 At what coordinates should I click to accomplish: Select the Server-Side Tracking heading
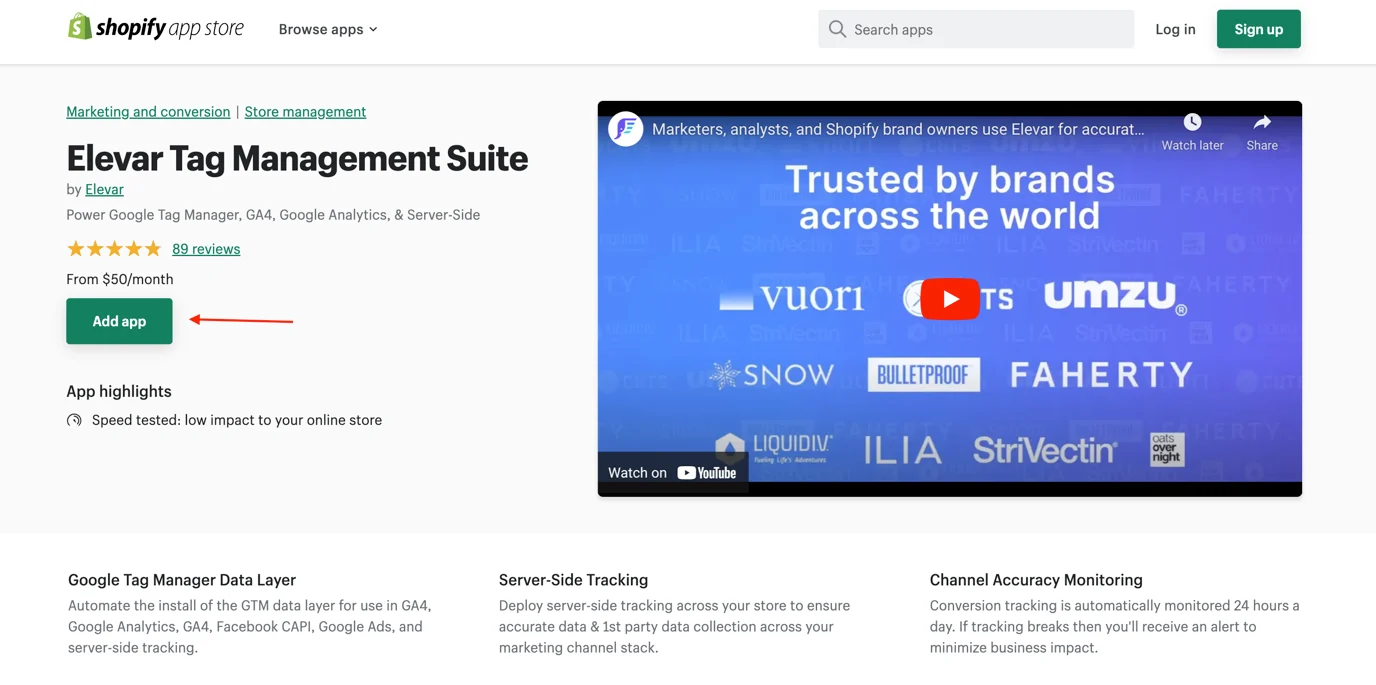coord(573,580)
